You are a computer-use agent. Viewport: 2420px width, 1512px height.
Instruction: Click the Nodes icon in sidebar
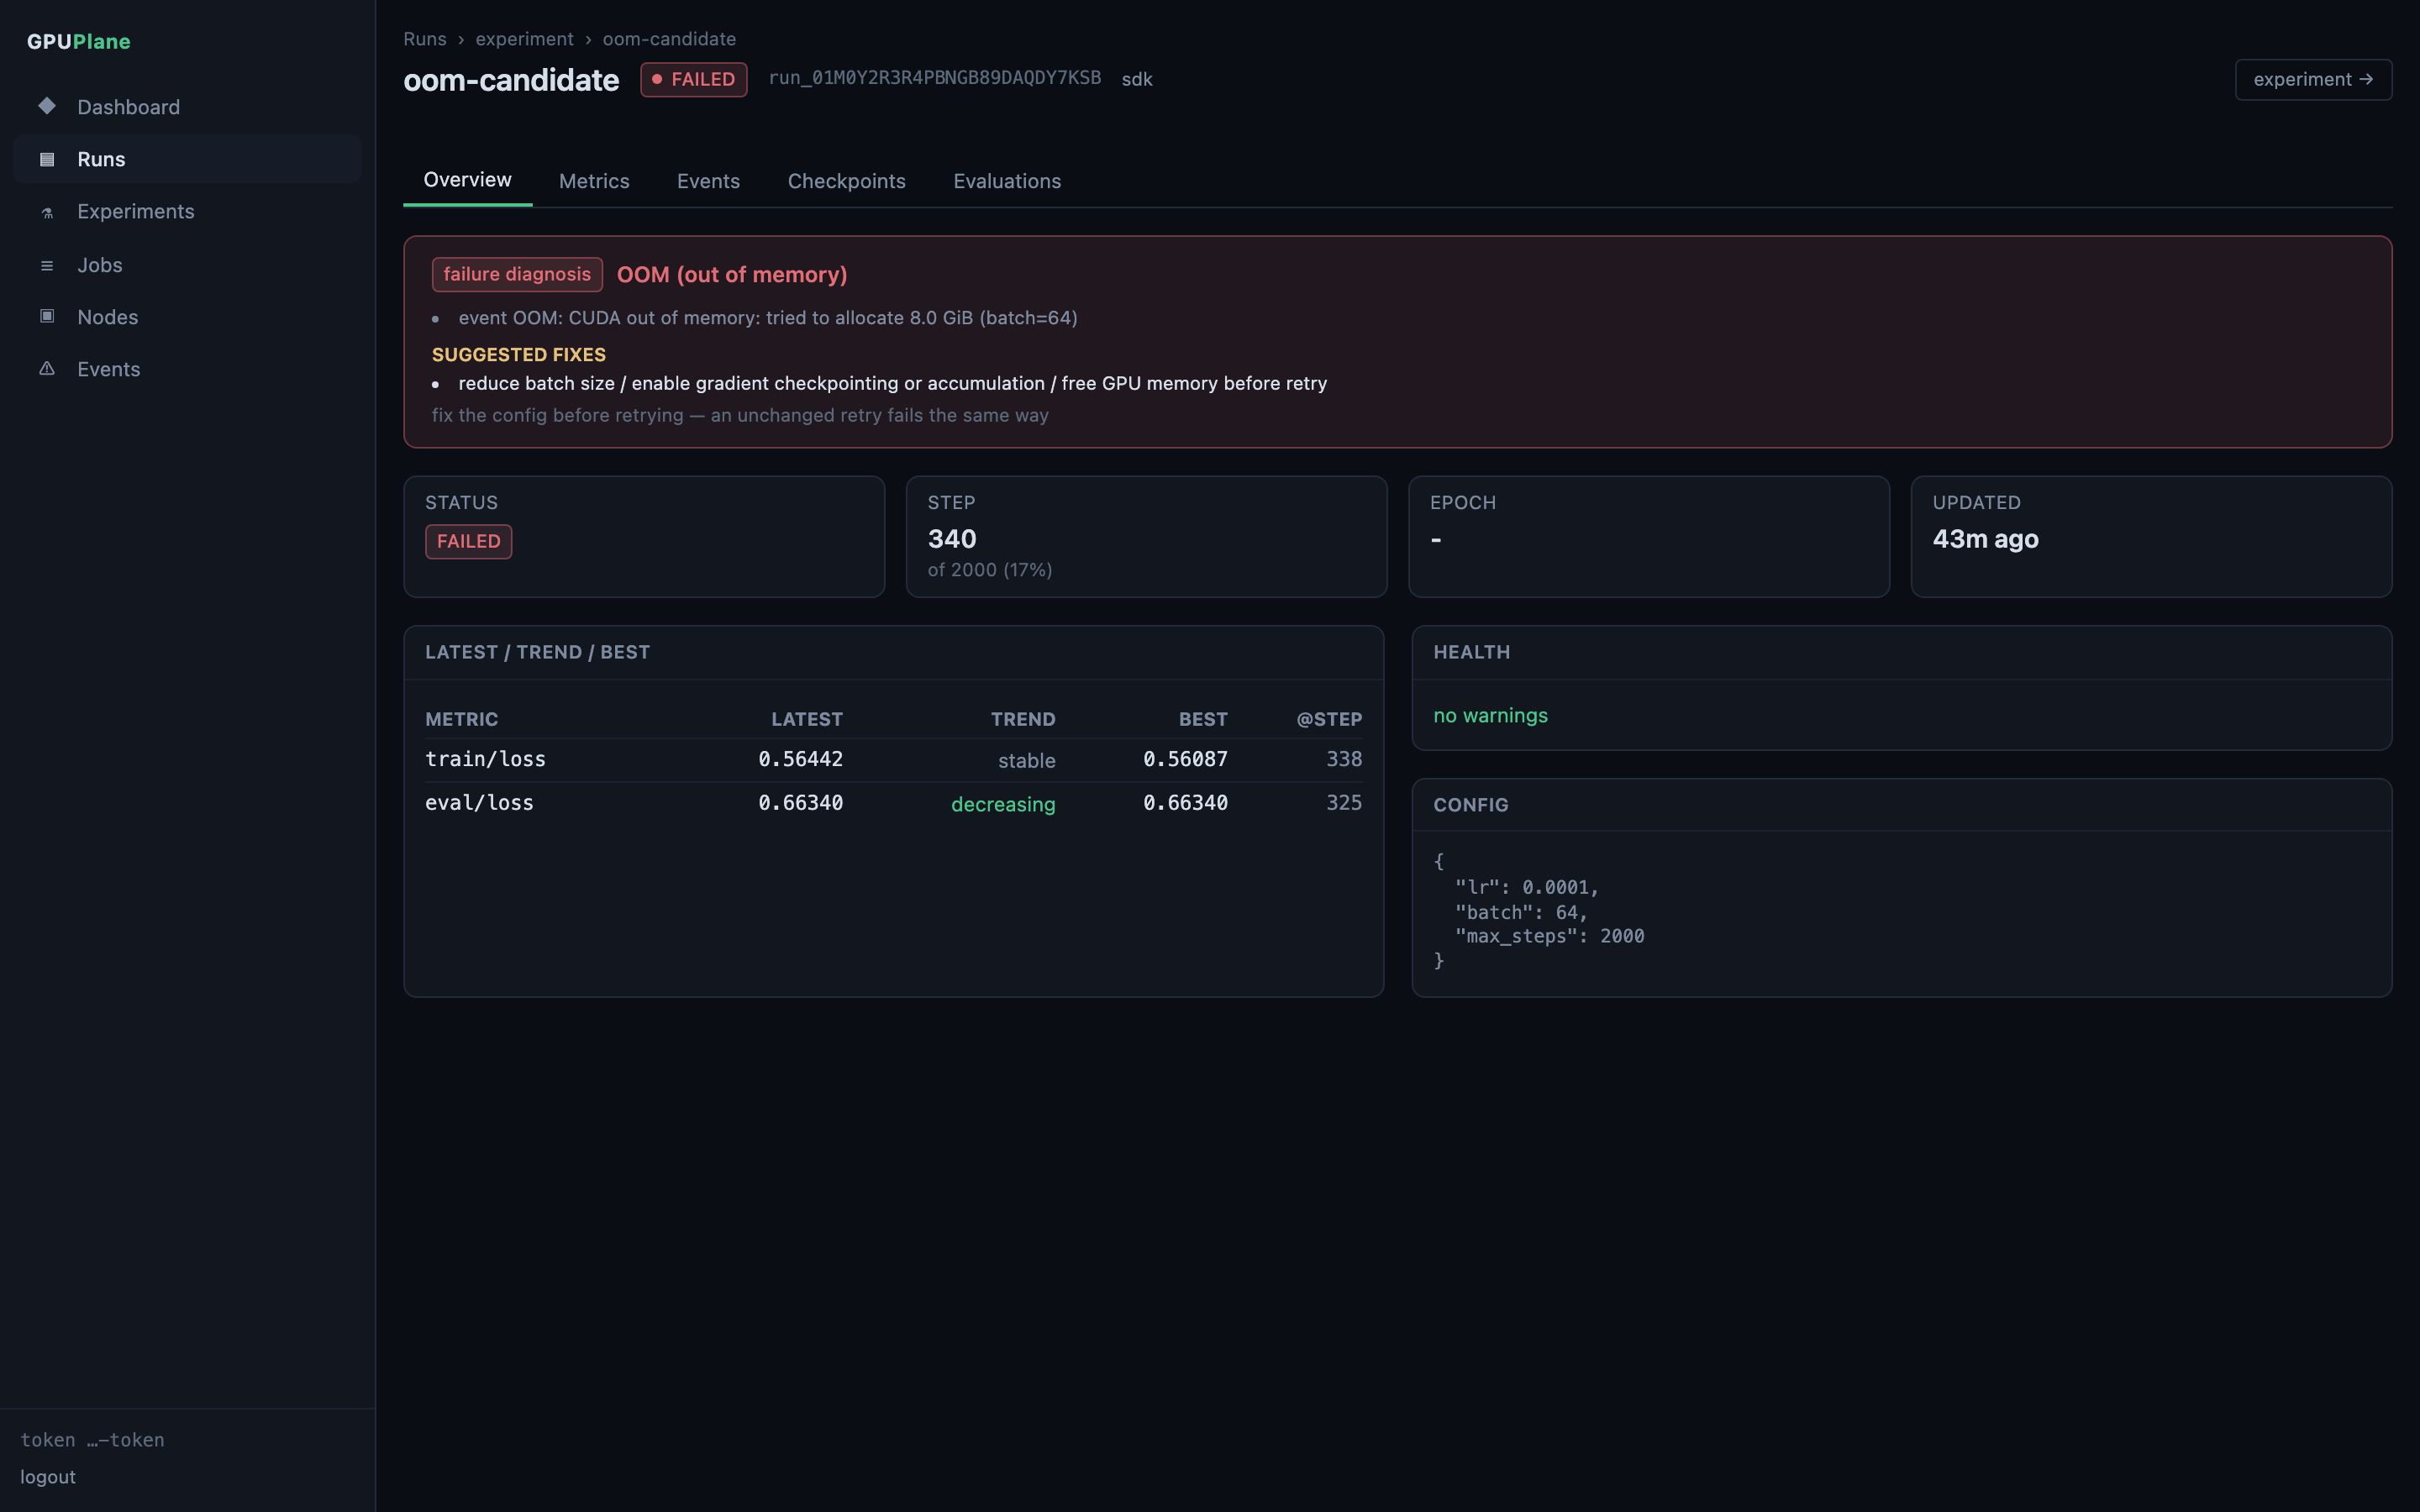point(47,316)
